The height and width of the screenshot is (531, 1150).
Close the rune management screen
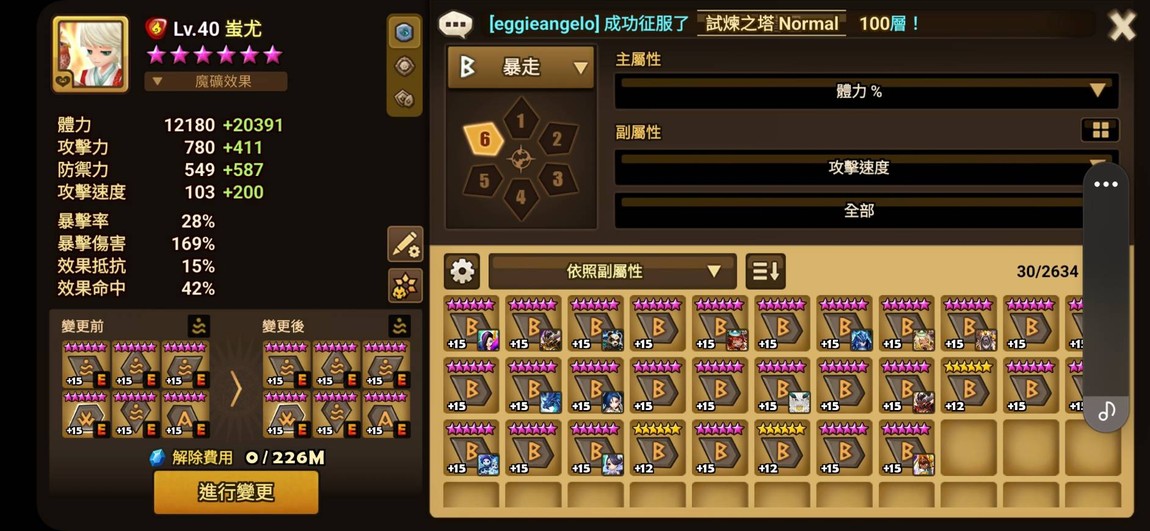pos(1122,26)
